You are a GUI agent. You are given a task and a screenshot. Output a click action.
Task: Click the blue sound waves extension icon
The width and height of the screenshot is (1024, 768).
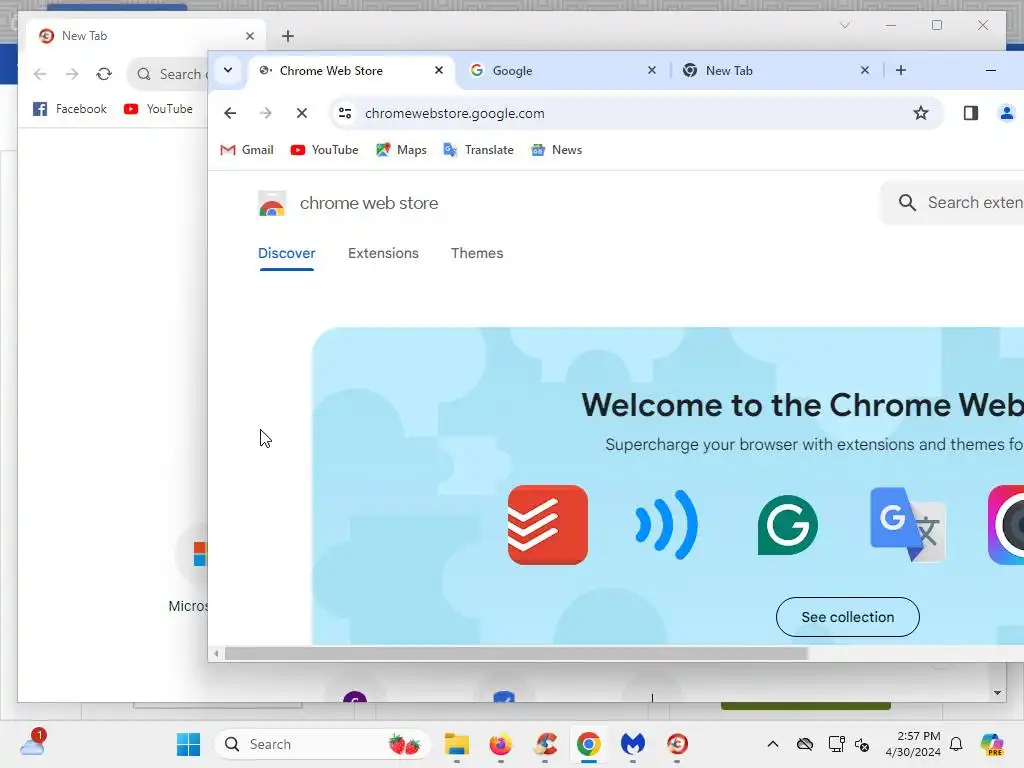pos(667,525)
